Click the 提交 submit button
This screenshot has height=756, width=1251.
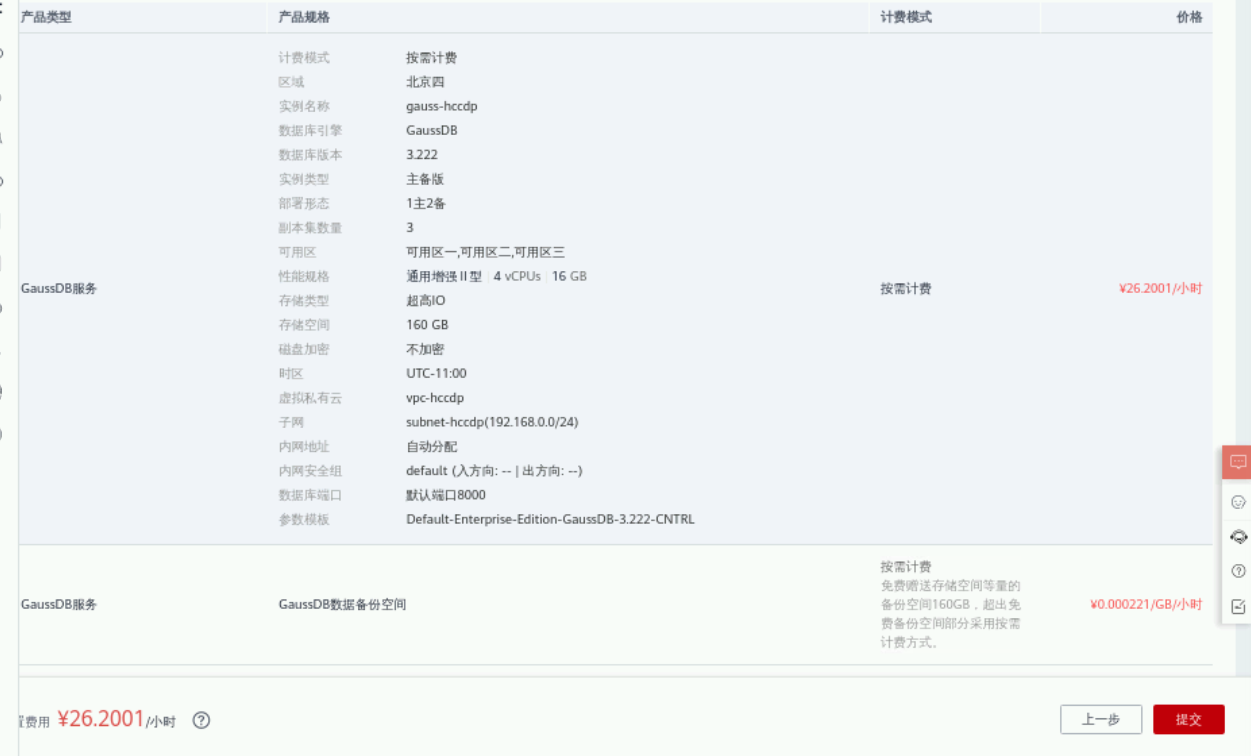1188,719
